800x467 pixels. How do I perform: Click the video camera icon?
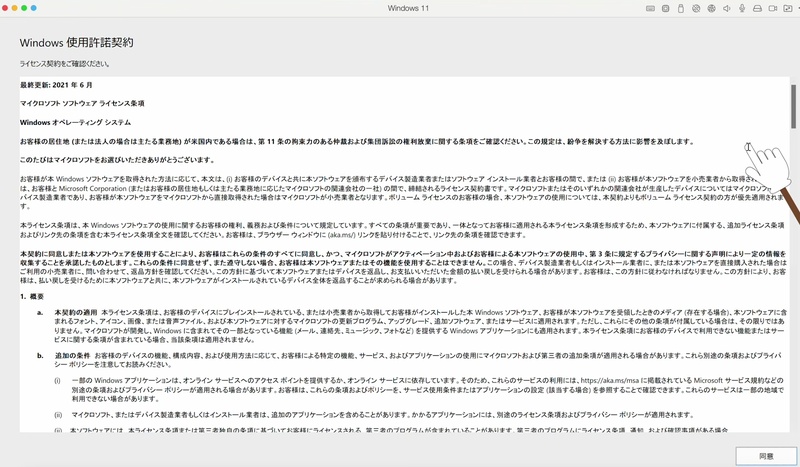pyautogui.click(x=772, y=8)
